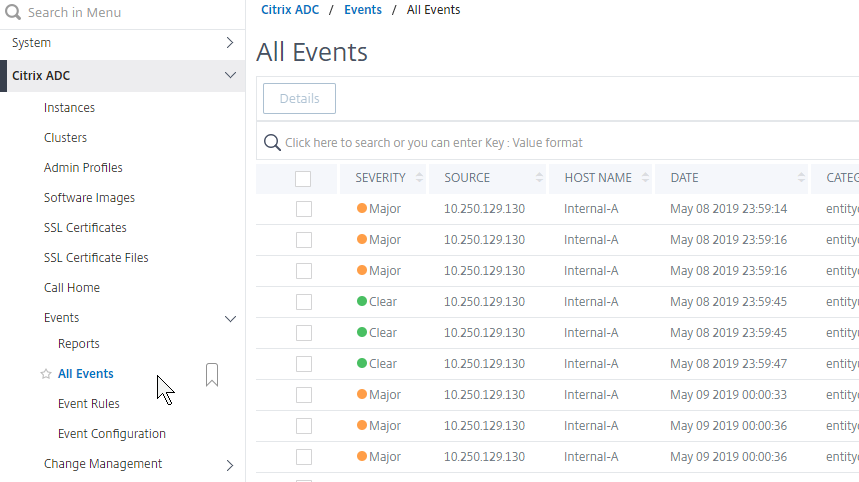
Task: Click the date May 09 2019 00:00:33
Action: pos(728,395)
